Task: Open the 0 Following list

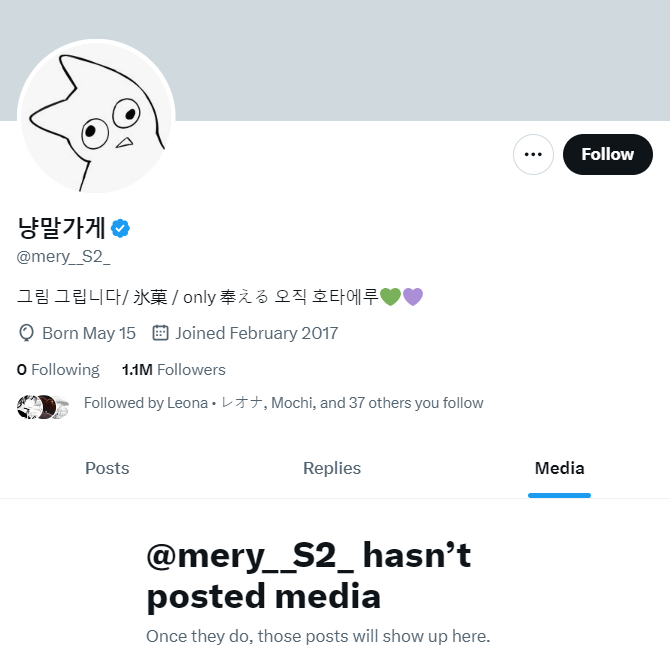Action: pyautogui.click(x=58, y=370)
